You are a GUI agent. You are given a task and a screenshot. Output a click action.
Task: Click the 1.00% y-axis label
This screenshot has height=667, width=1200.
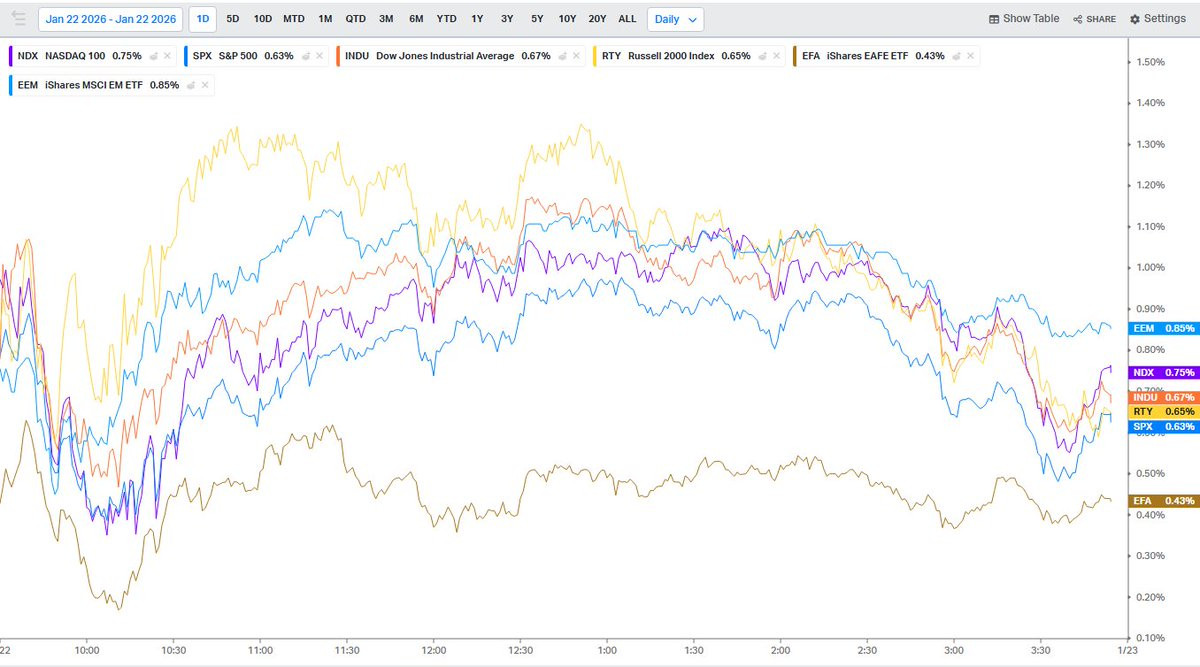(1151, 267)
